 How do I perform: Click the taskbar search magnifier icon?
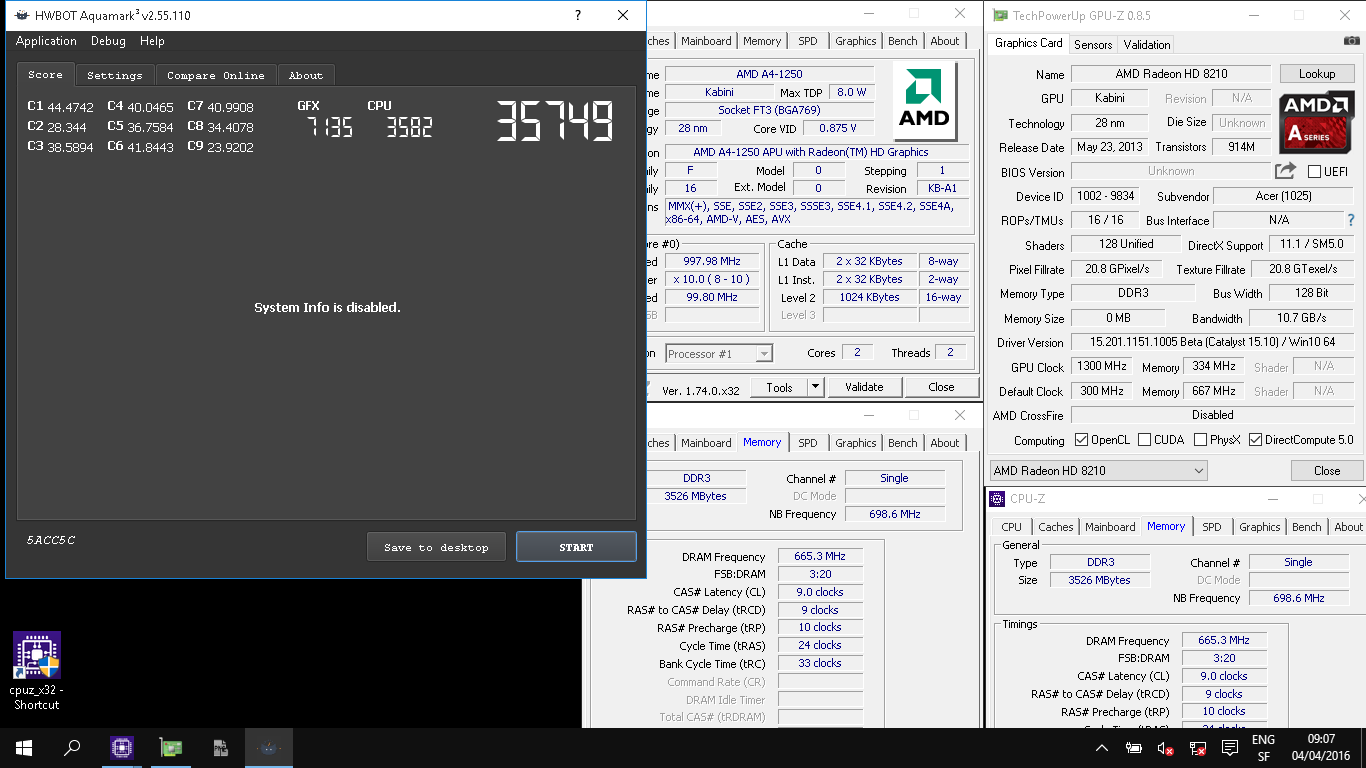tap(72, 748)
